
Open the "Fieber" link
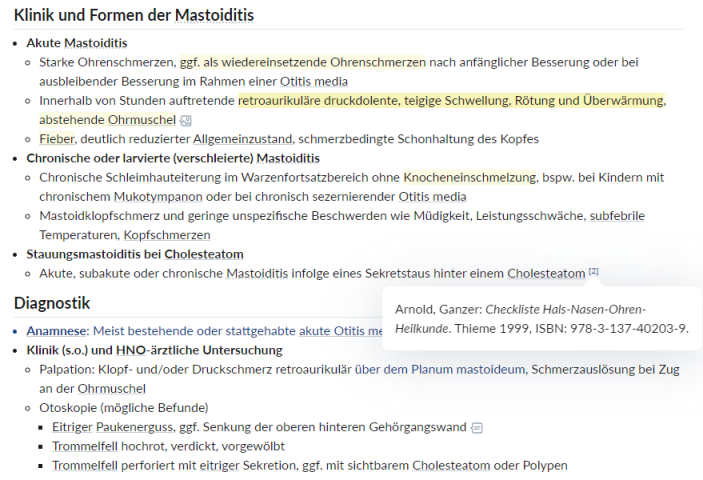tap(56, 139)
